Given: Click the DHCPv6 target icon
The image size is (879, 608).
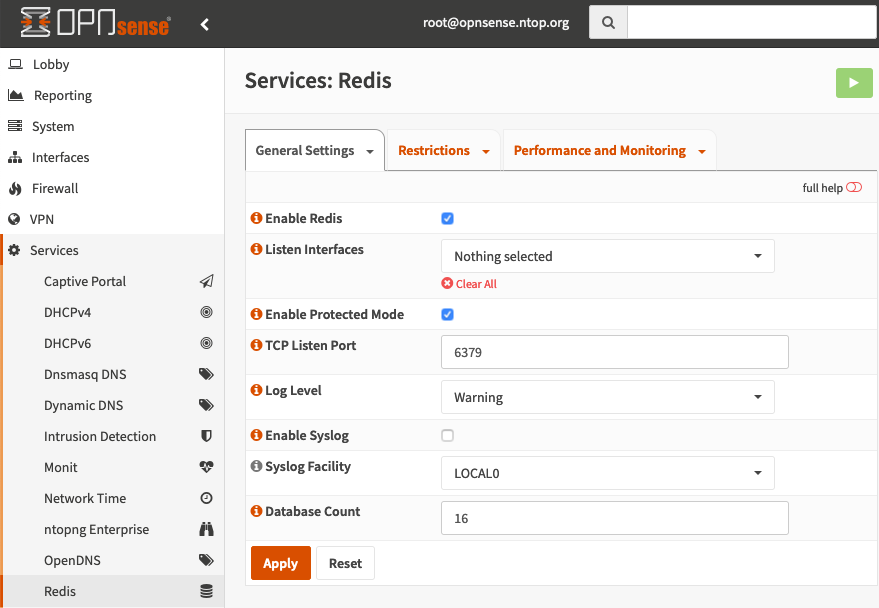Looking at the screenshot, I should (206, 343).
